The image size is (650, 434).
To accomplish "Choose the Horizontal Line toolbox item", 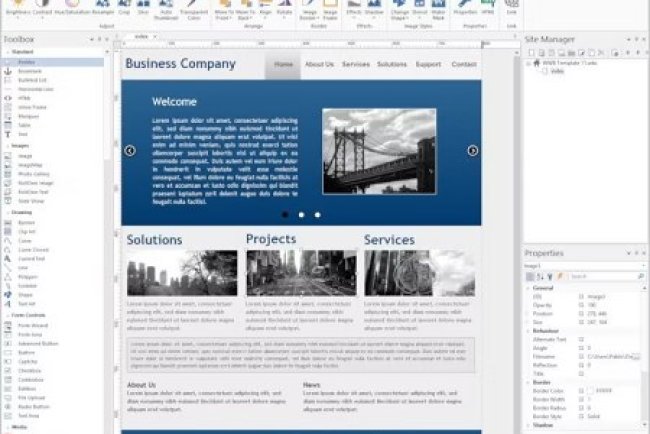I will click(x=36, y=89).
